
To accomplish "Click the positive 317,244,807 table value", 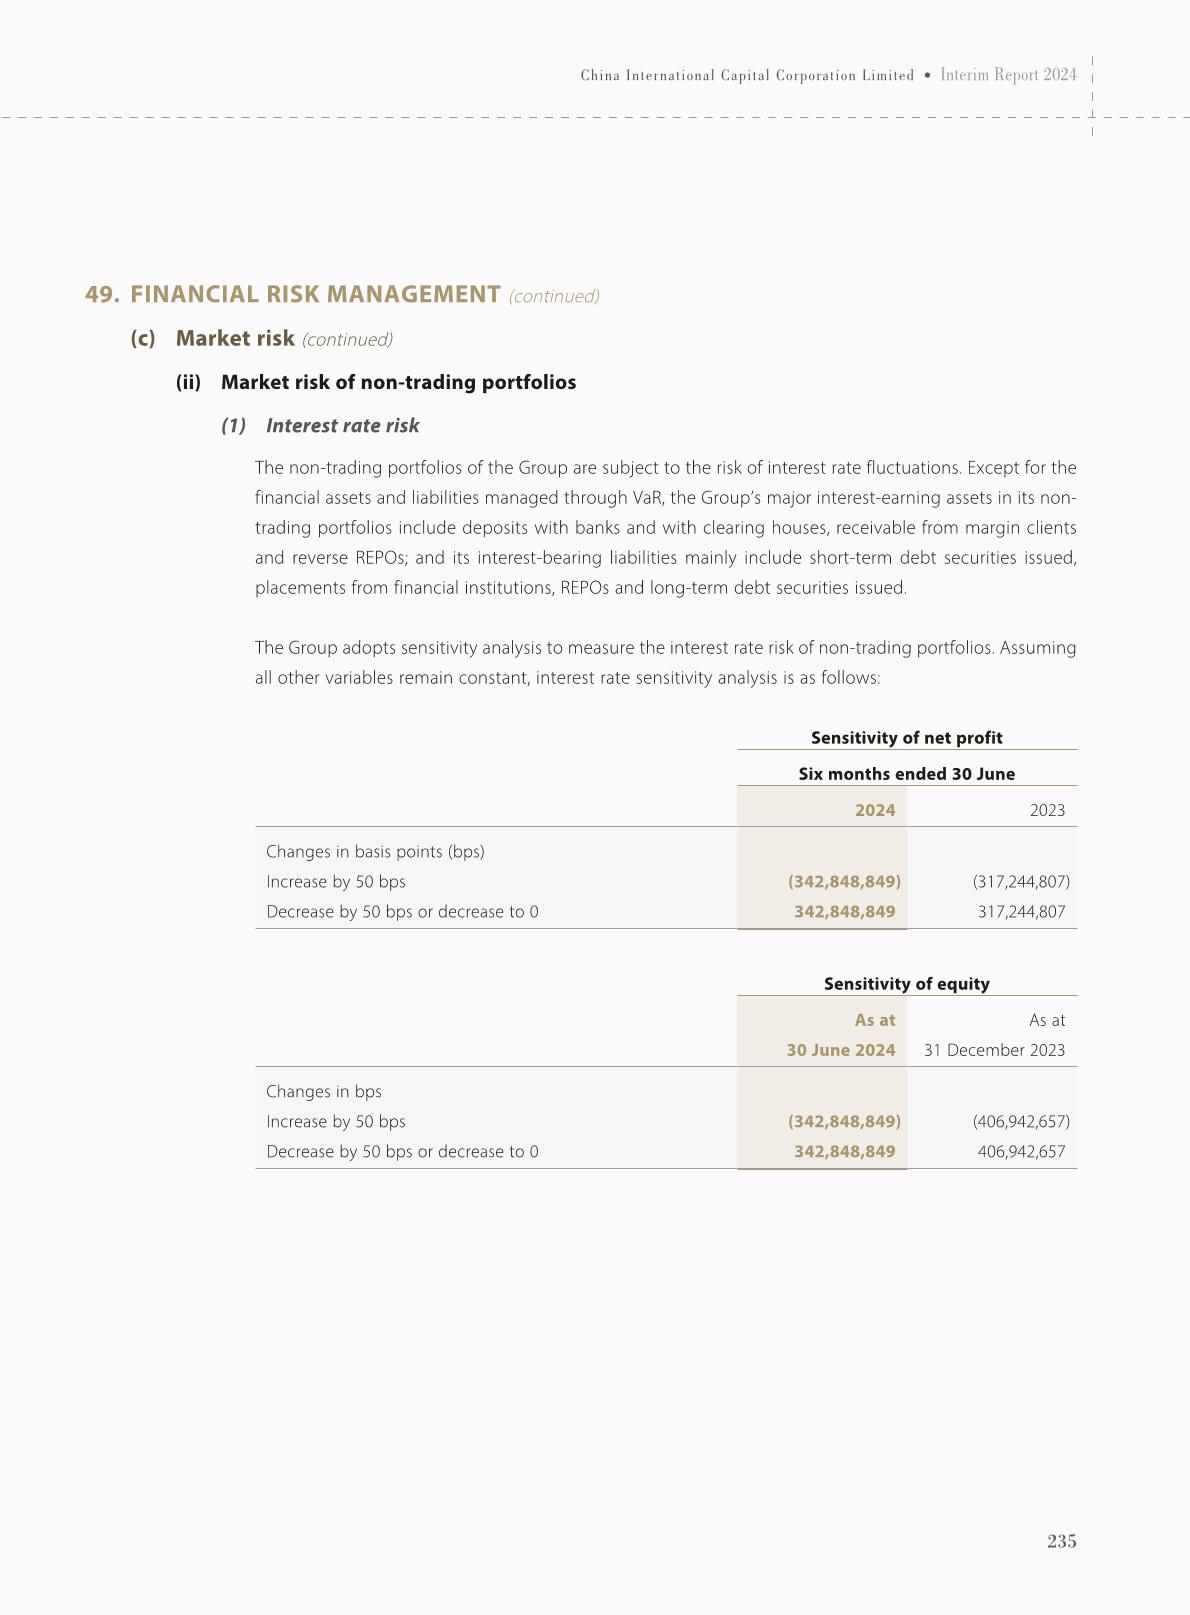I will (x=1021, y=912).
